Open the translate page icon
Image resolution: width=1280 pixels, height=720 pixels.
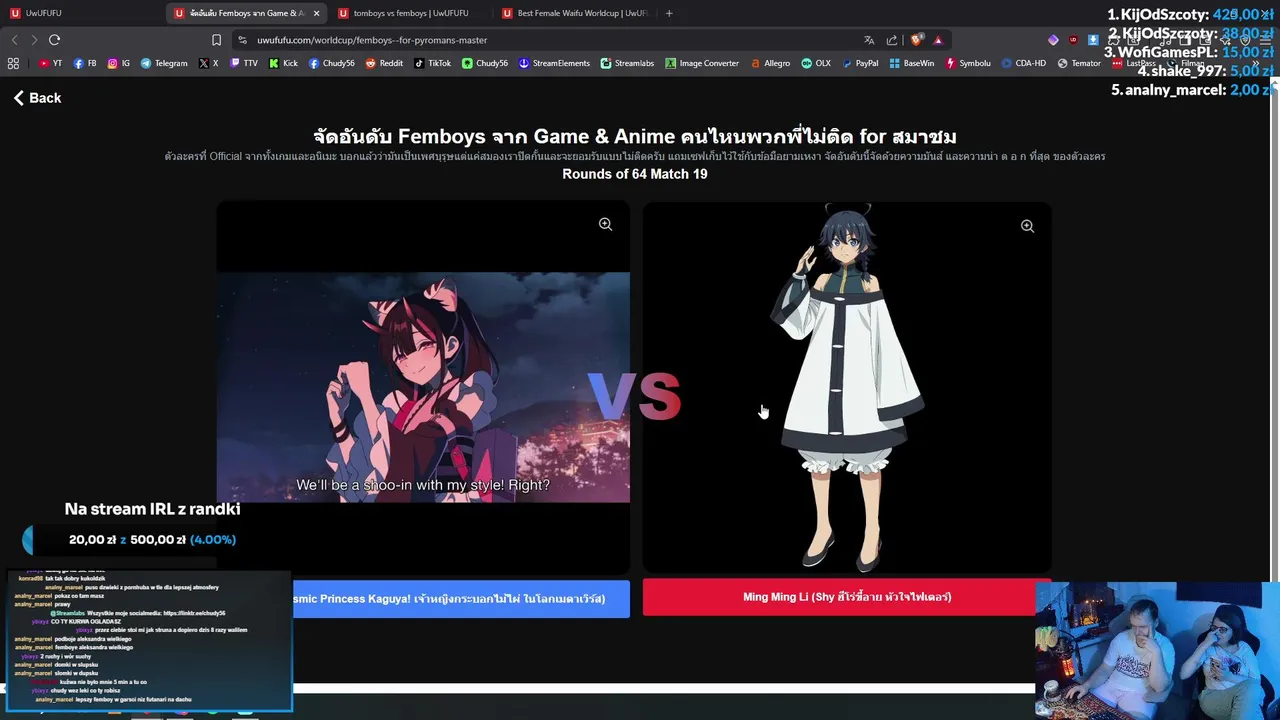(x=869, y=40)
